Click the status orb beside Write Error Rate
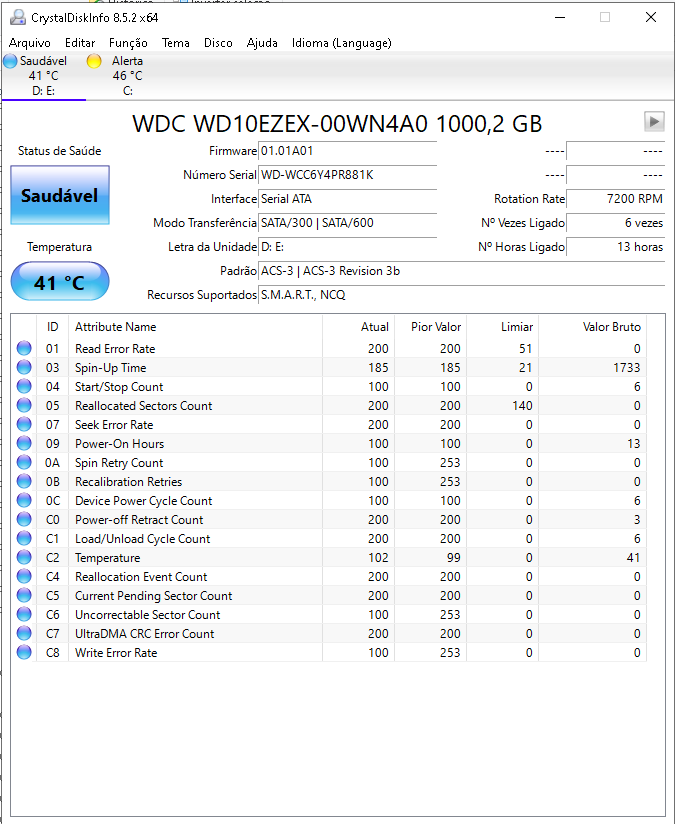Screen dimensions: 675x824 pos(24,652)
